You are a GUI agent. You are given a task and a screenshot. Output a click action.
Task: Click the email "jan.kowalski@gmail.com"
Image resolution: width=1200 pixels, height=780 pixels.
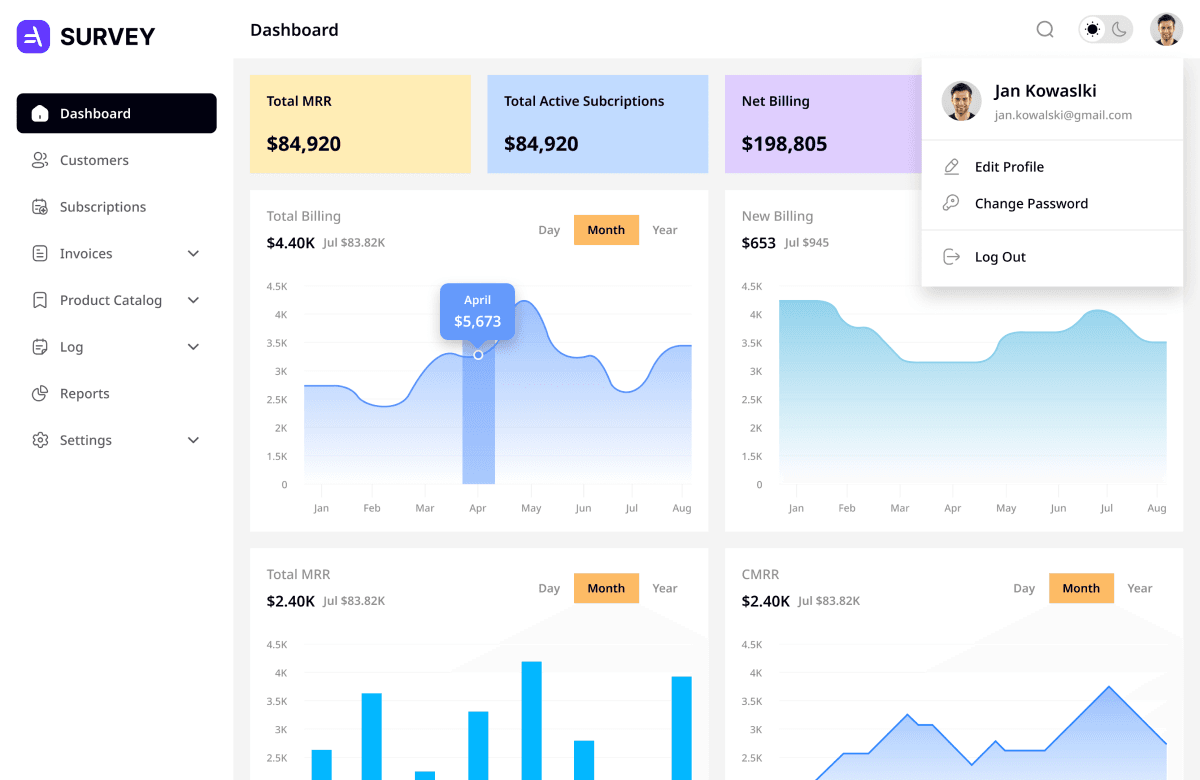coord(1063,115)
